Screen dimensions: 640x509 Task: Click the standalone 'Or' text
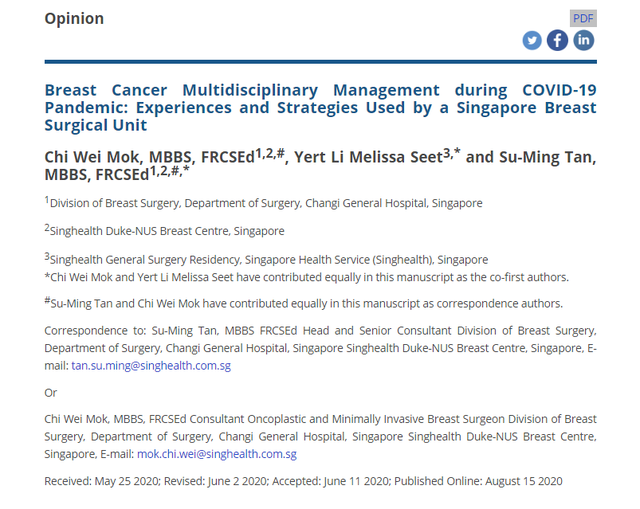click(51, 393)
